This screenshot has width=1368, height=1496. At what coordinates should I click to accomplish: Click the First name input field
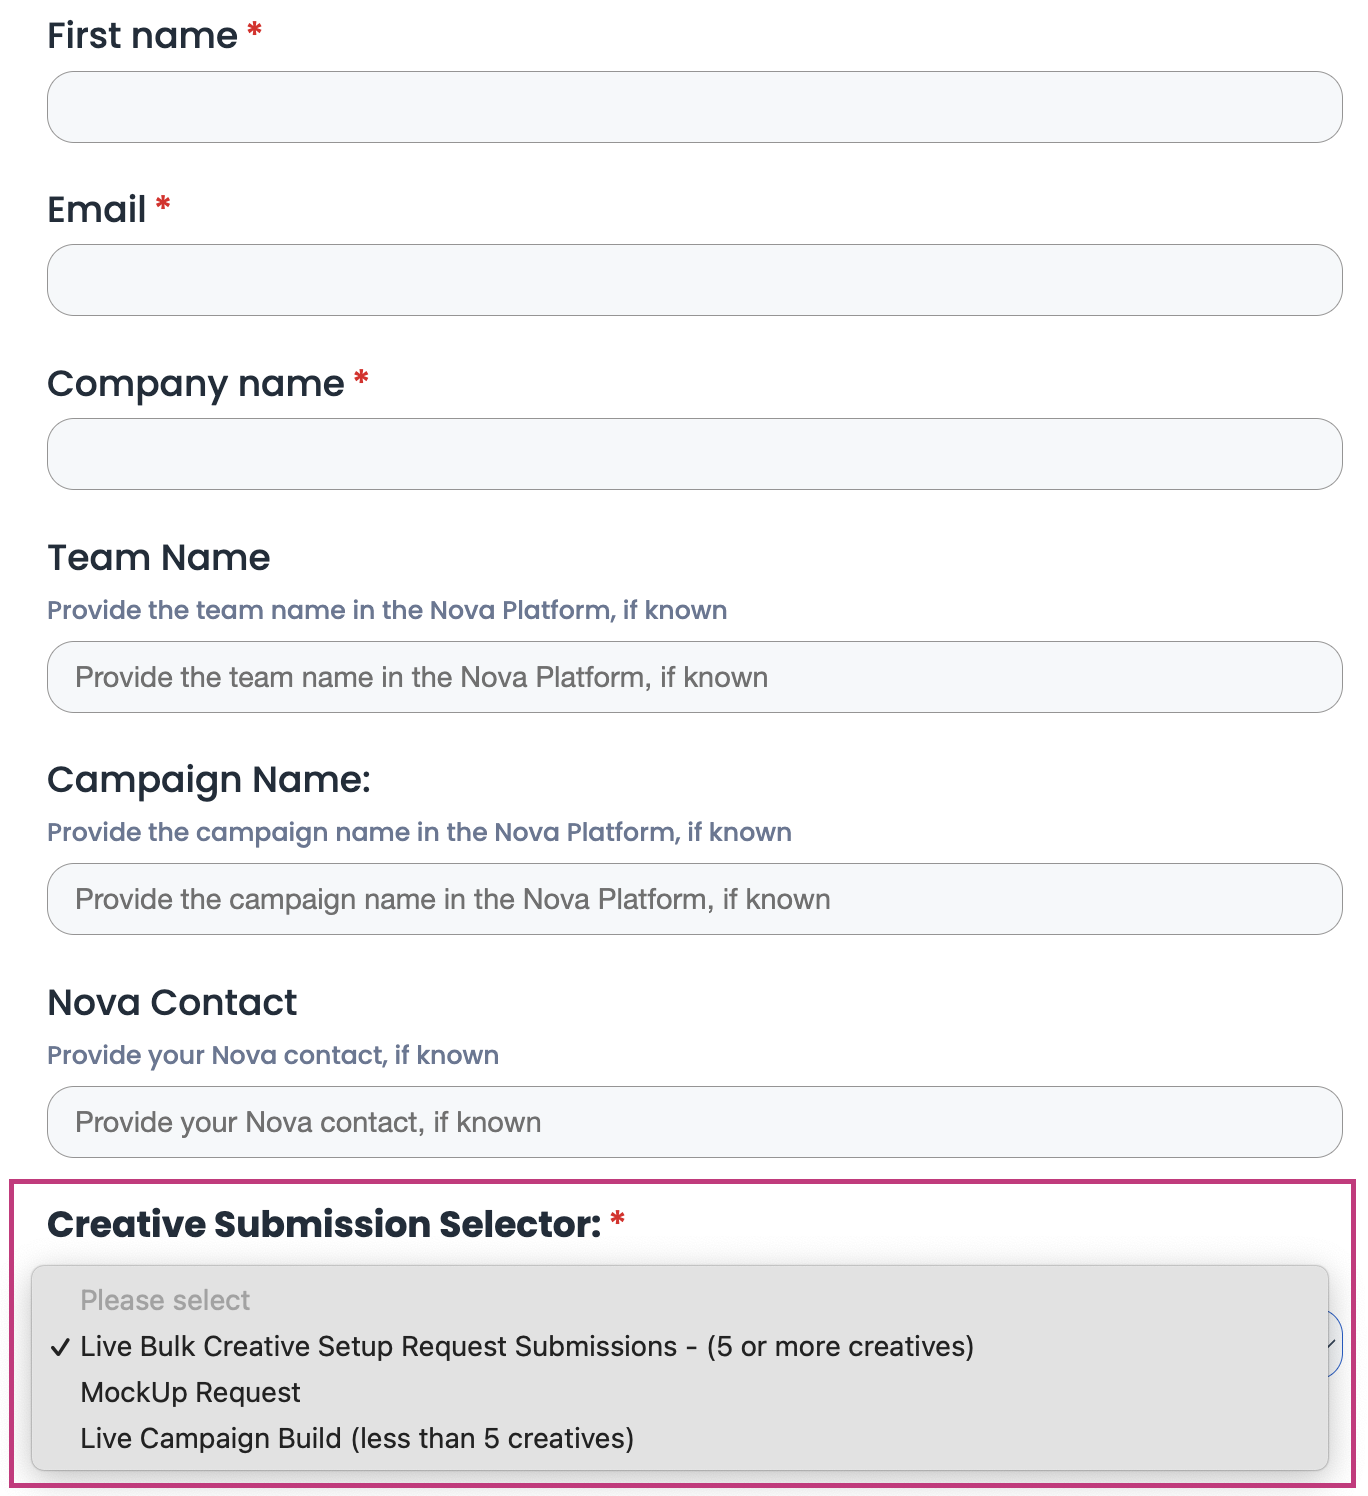tap(694, 107)
